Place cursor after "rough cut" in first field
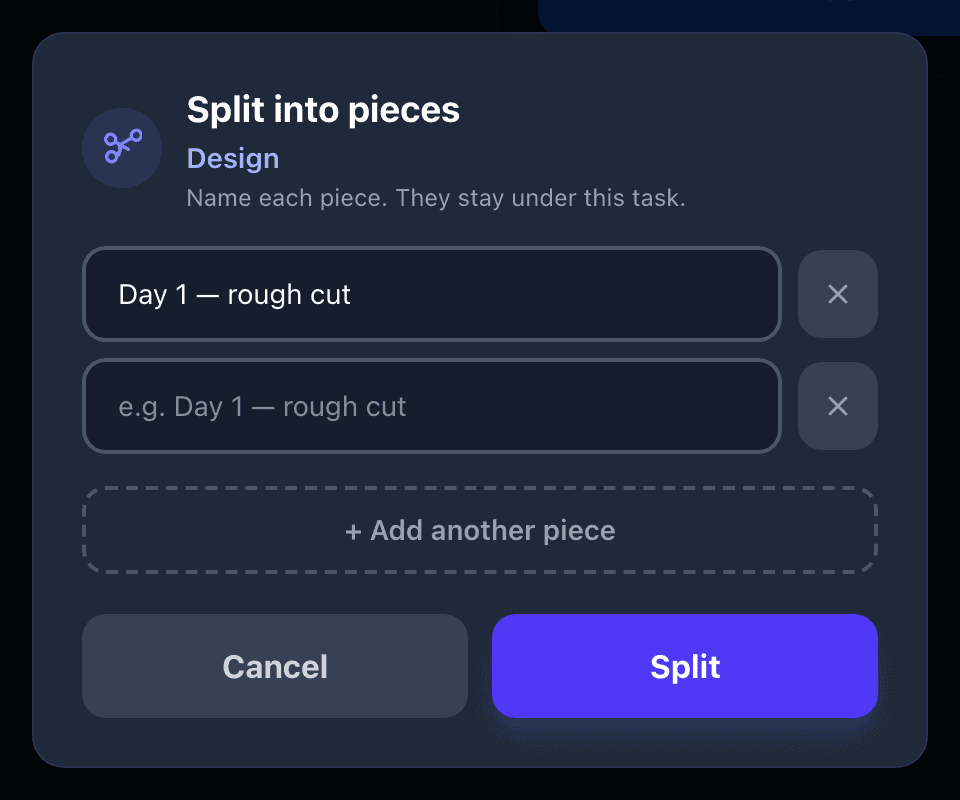This screenshot has width=960, height=800. tap(353, 294)
